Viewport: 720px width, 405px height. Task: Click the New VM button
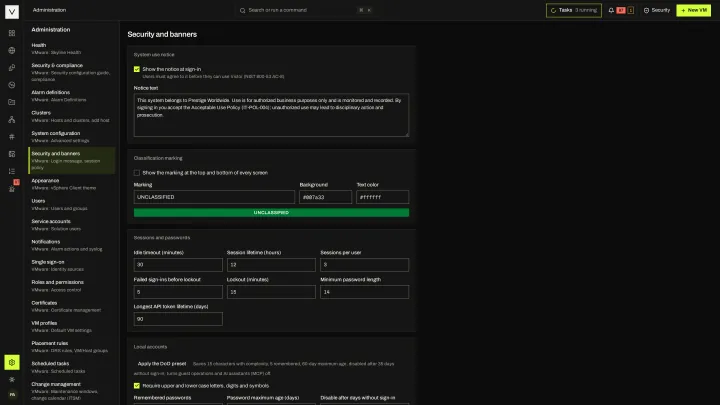point(693,10)
